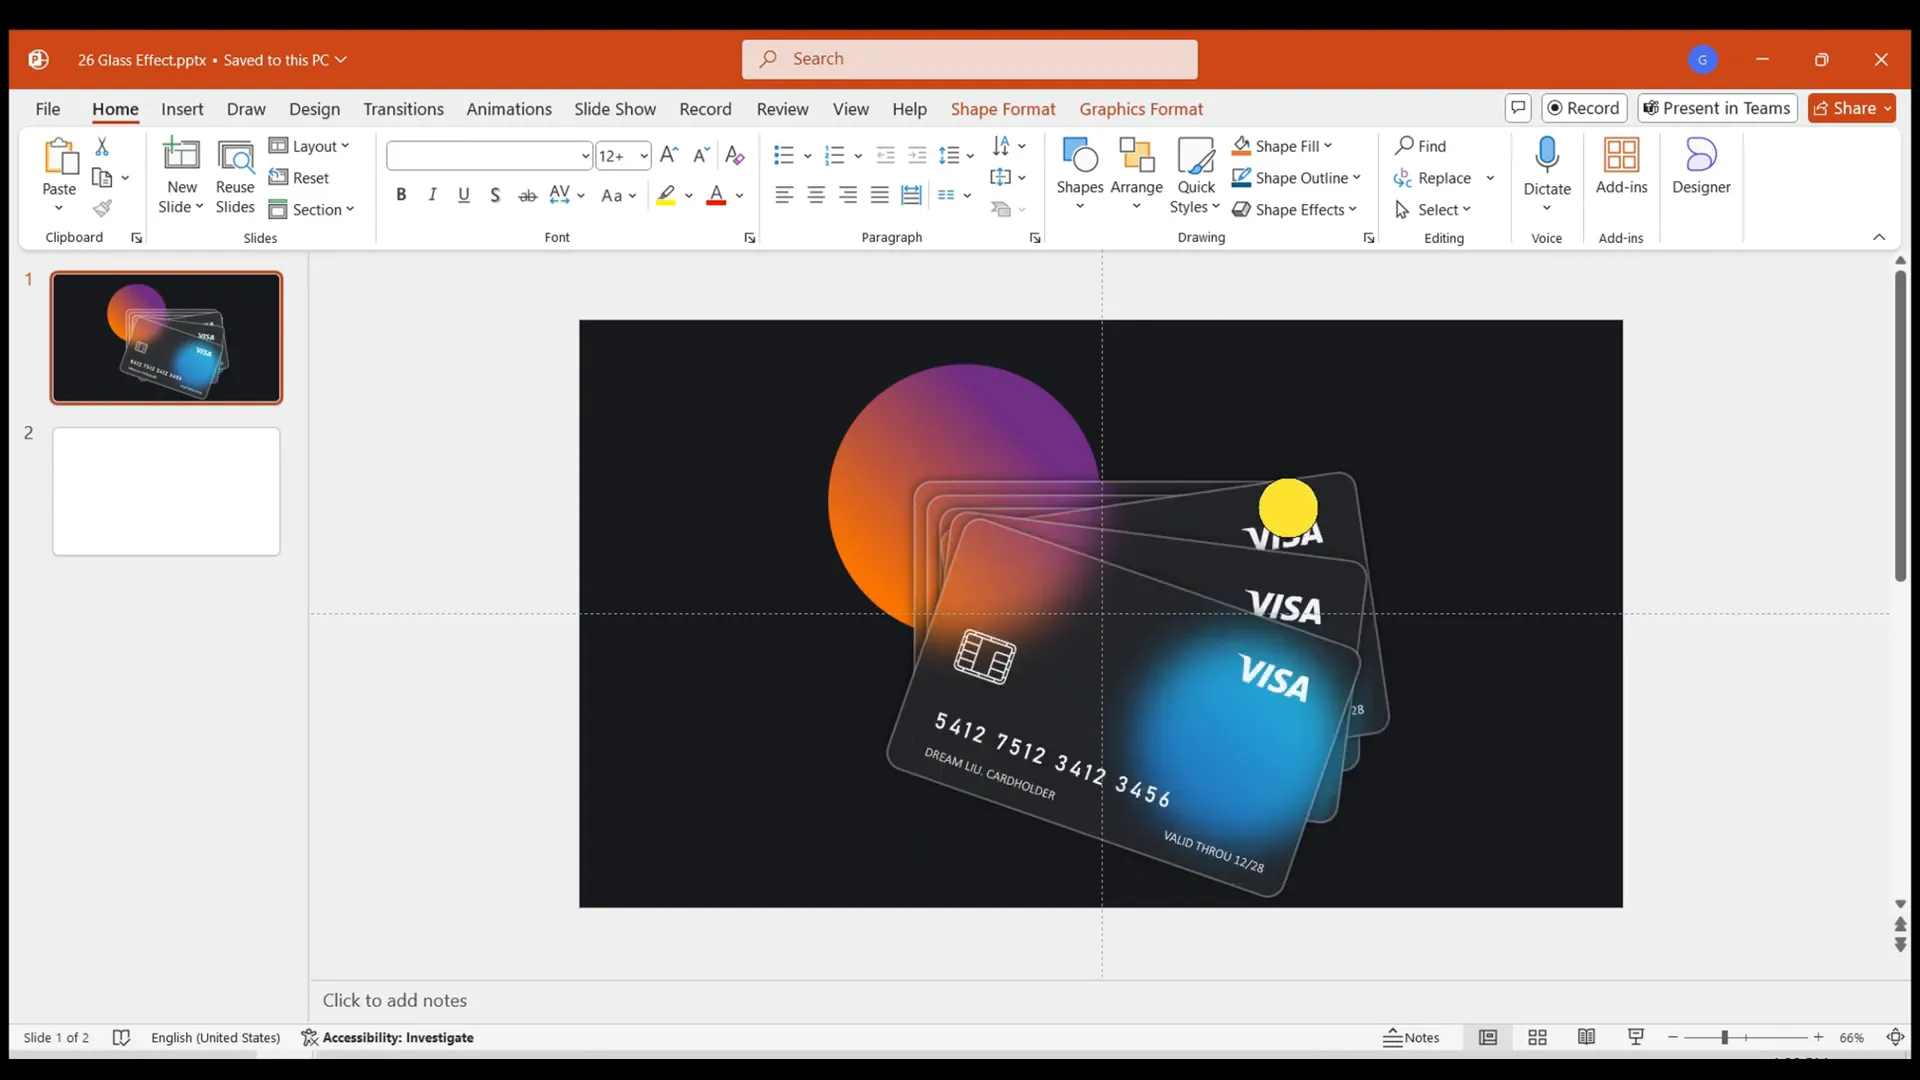The width and height of the screenshot is (1920, 1080).
Task: Switch to Reading View icon
Action: (x=1587, y=1038)
